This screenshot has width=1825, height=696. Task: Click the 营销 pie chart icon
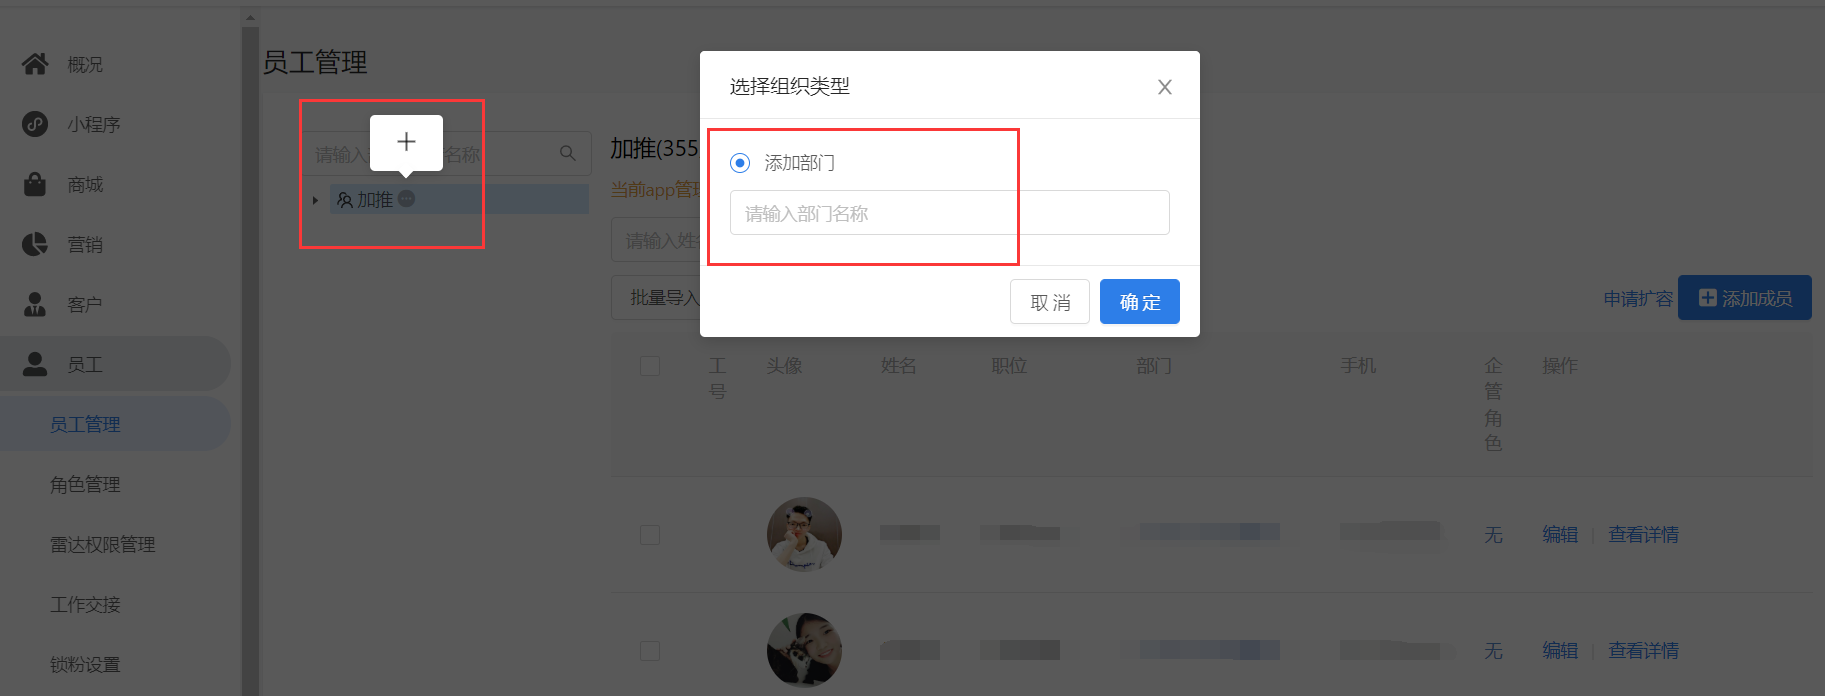tap(35, 244)
